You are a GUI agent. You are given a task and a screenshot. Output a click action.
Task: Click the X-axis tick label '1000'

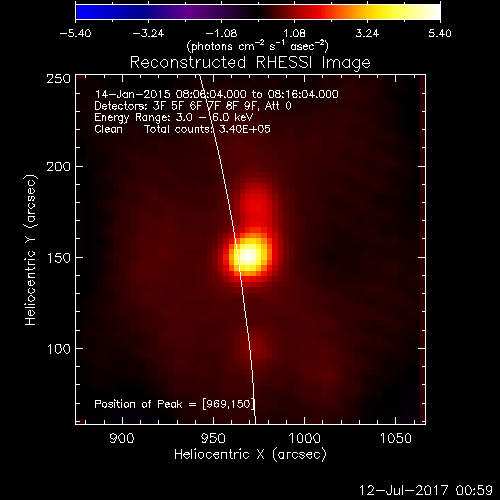(304, 438)
